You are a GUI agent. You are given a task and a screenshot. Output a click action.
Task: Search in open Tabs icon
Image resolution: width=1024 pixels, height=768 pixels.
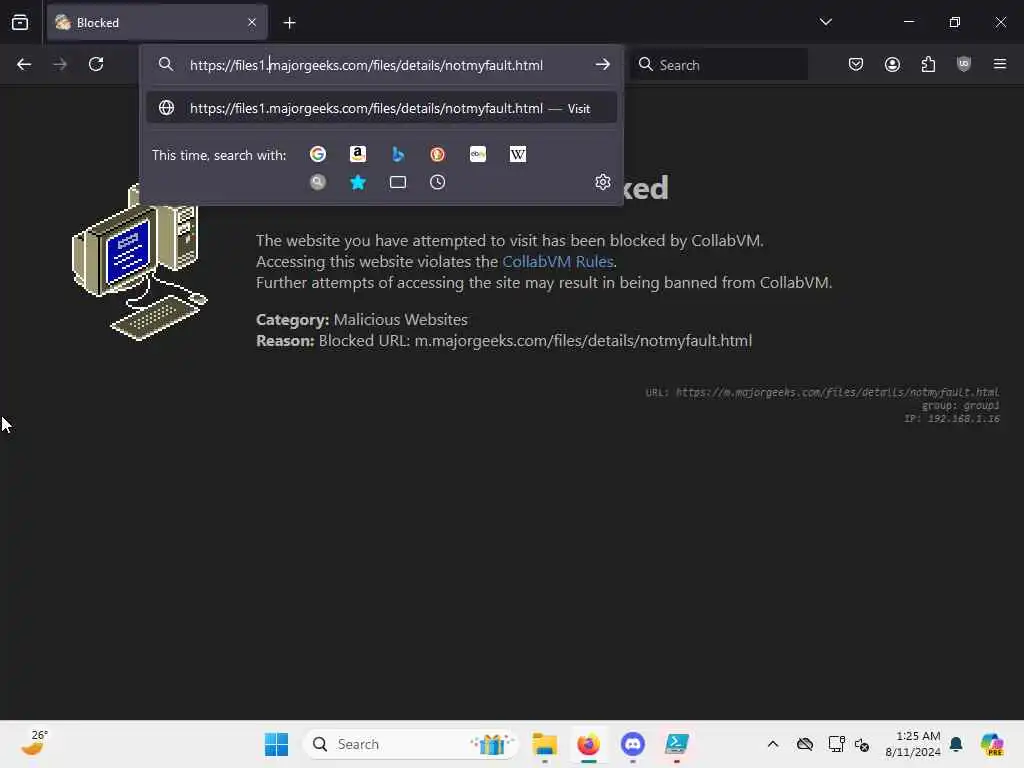(398, 182)
